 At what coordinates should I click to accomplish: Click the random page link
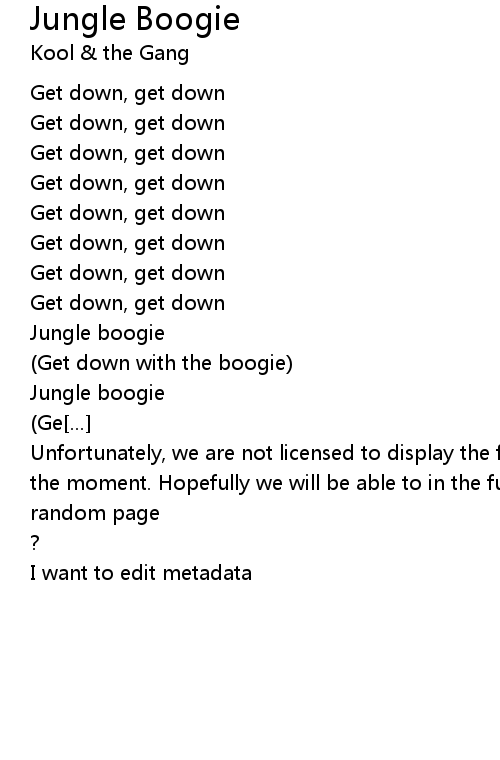pos(95,513)
